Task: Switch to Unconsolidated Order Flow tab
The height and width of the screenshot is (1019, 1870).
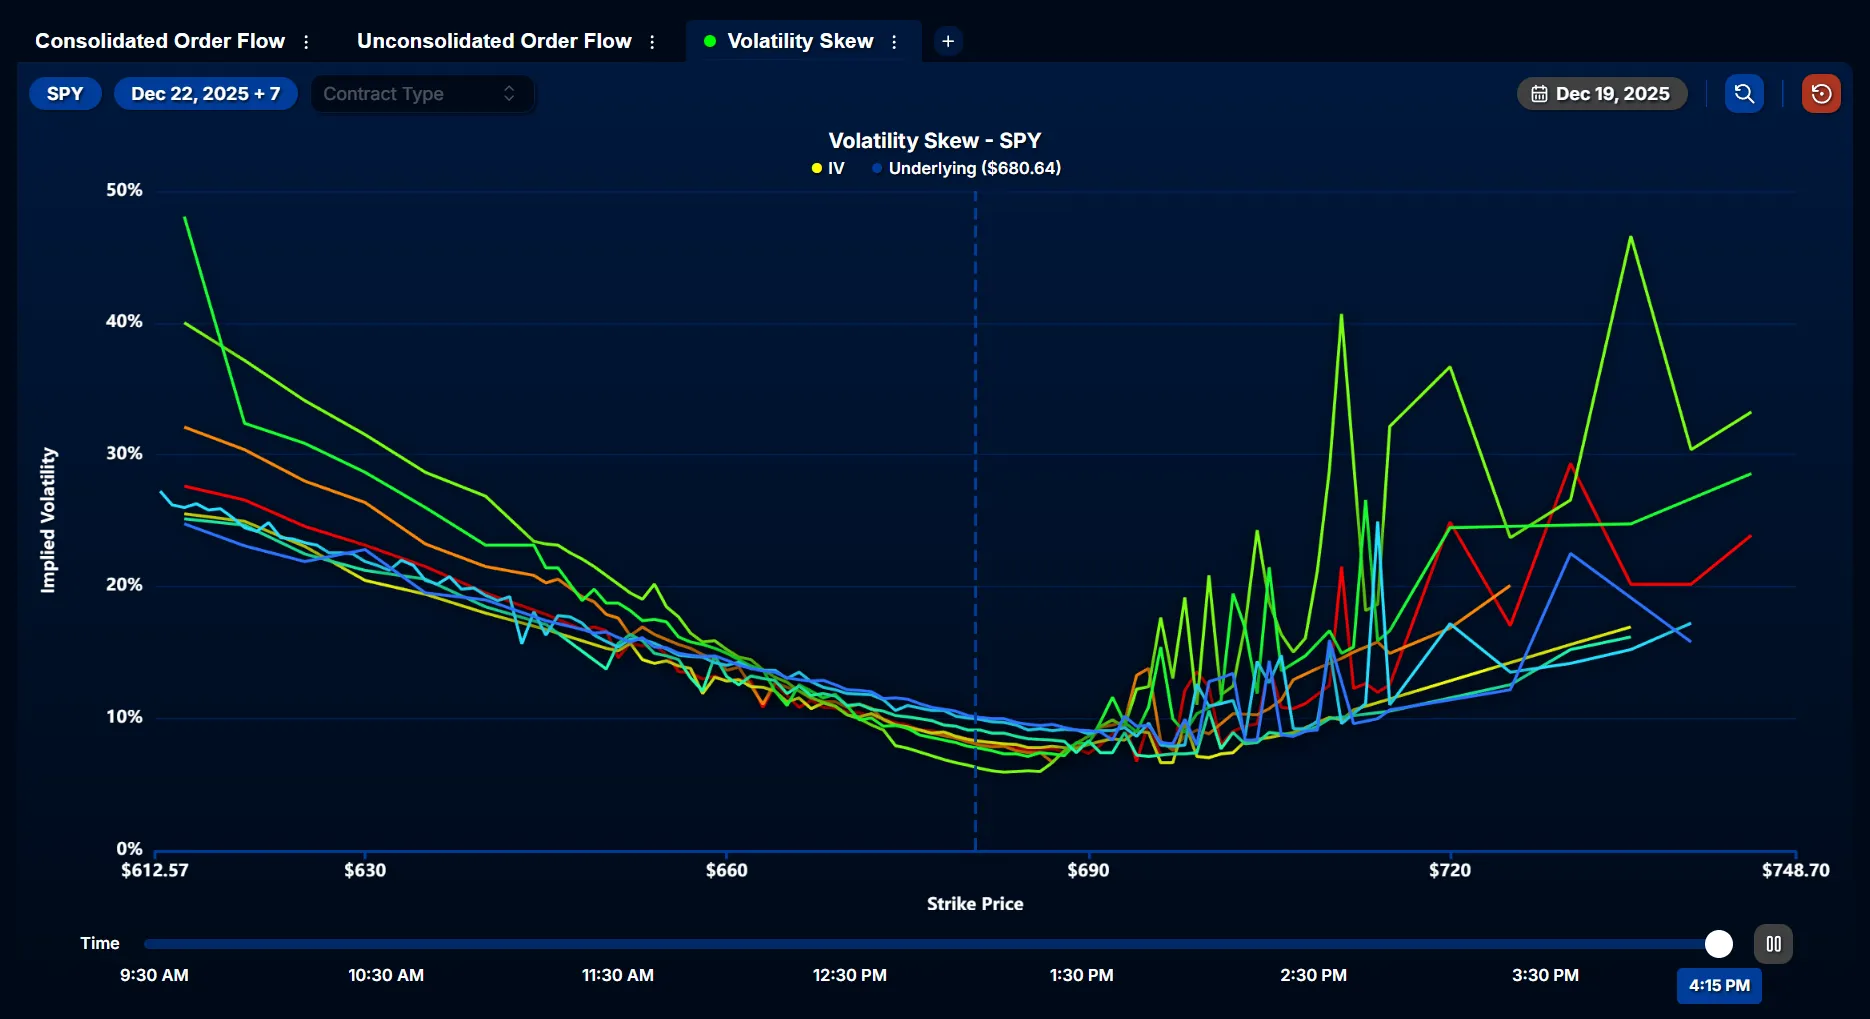Action: [494, 41]
